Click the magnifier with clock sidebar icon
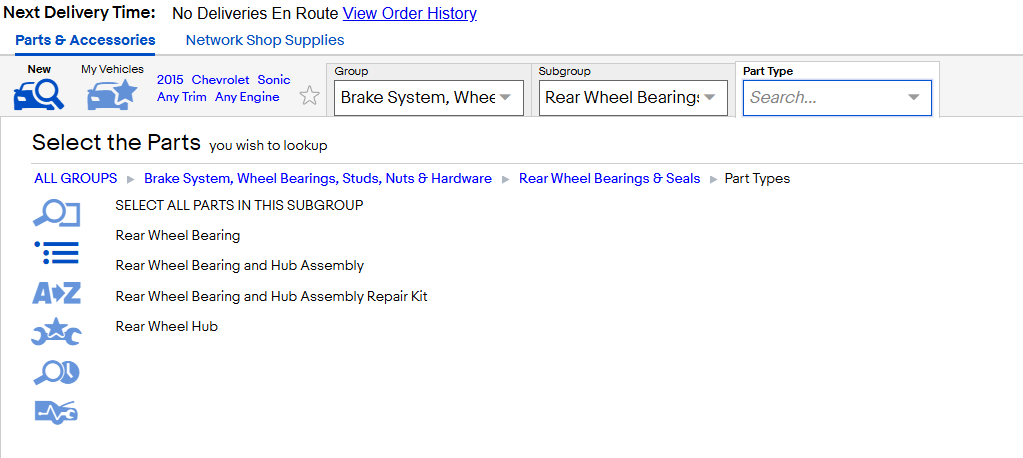Image resolution: width=1023 pixels, height=458 pixels. tap(56, 373)
